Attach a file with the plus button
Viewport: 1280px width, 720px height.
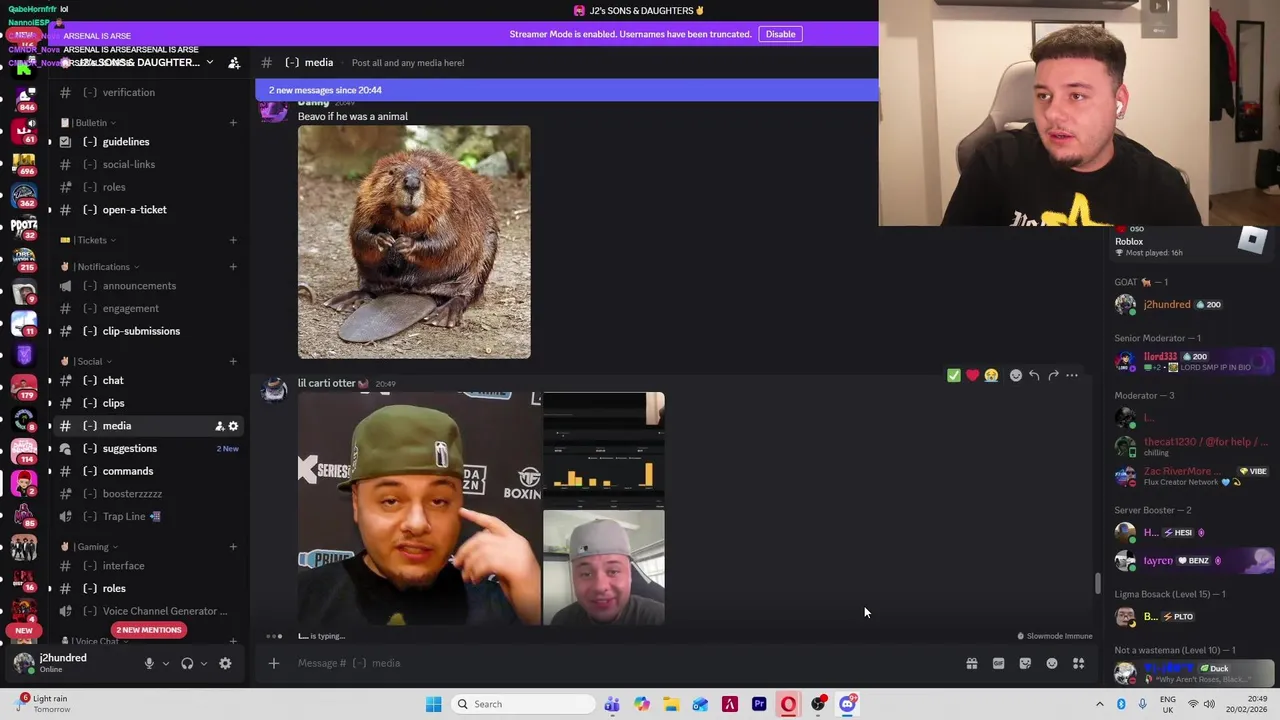273,663
